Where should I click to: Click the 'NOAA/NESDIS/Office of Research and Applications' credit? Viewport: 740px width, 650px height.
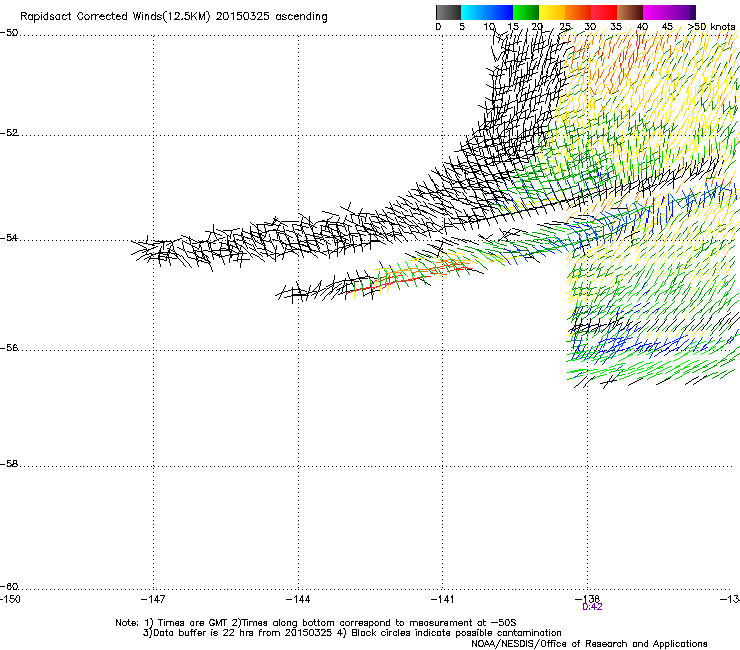(589, 644)
